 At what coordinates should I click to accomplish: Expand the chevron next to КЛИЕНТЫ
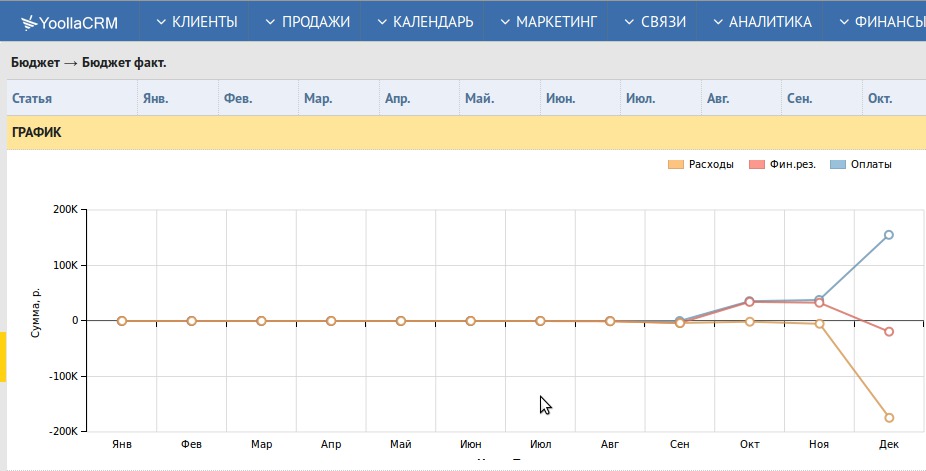point(161,22)
